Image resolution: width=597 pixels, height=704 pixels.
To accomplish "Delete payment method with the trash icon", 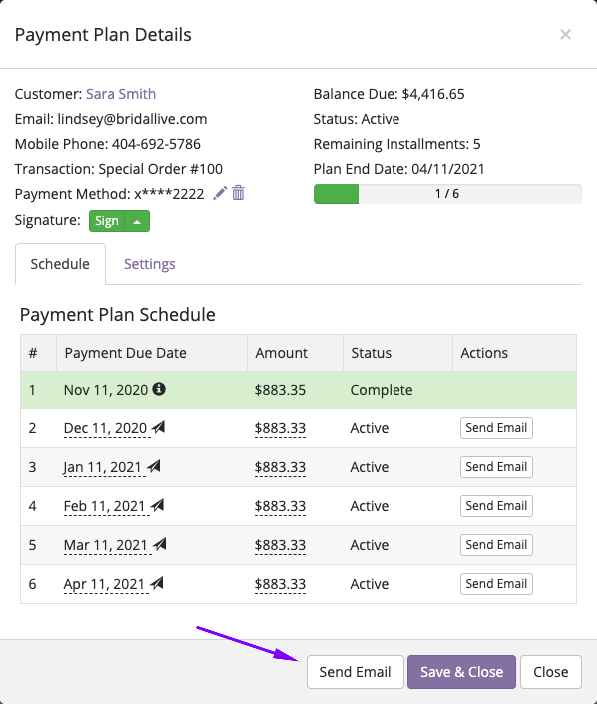I will [x=238, y=193].
